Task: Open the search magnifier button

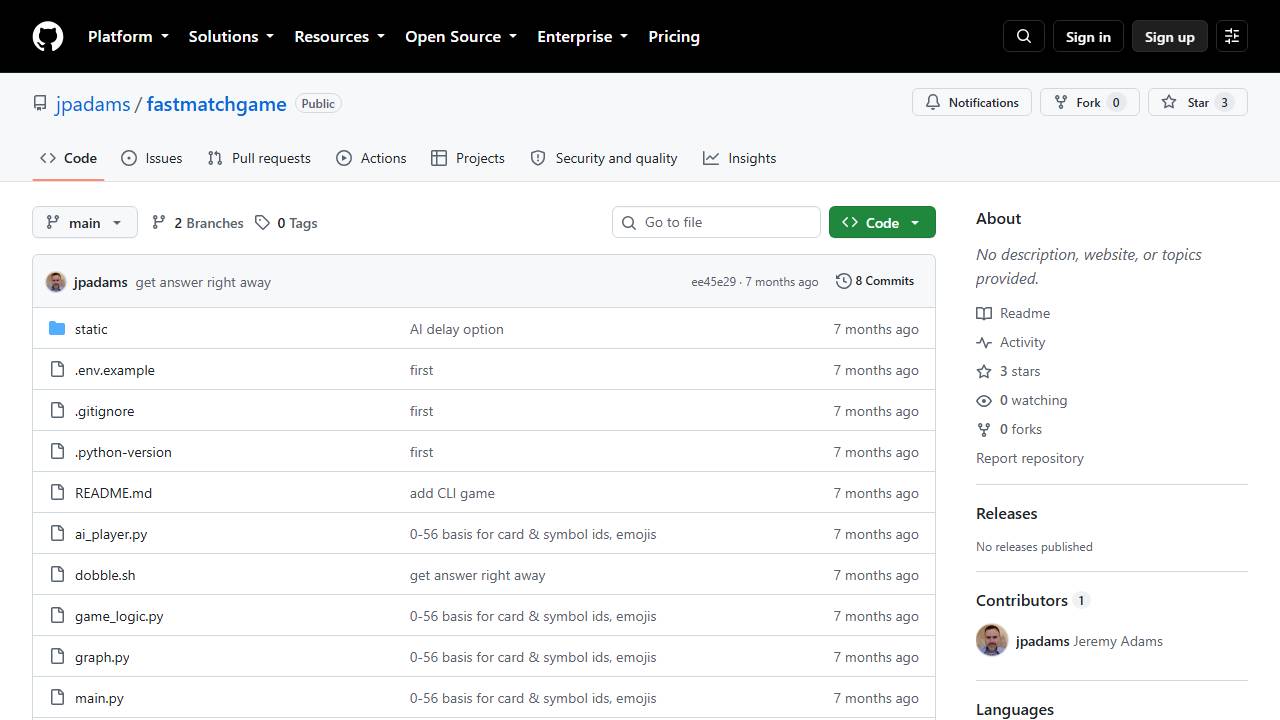Action: pos(1024,36)
